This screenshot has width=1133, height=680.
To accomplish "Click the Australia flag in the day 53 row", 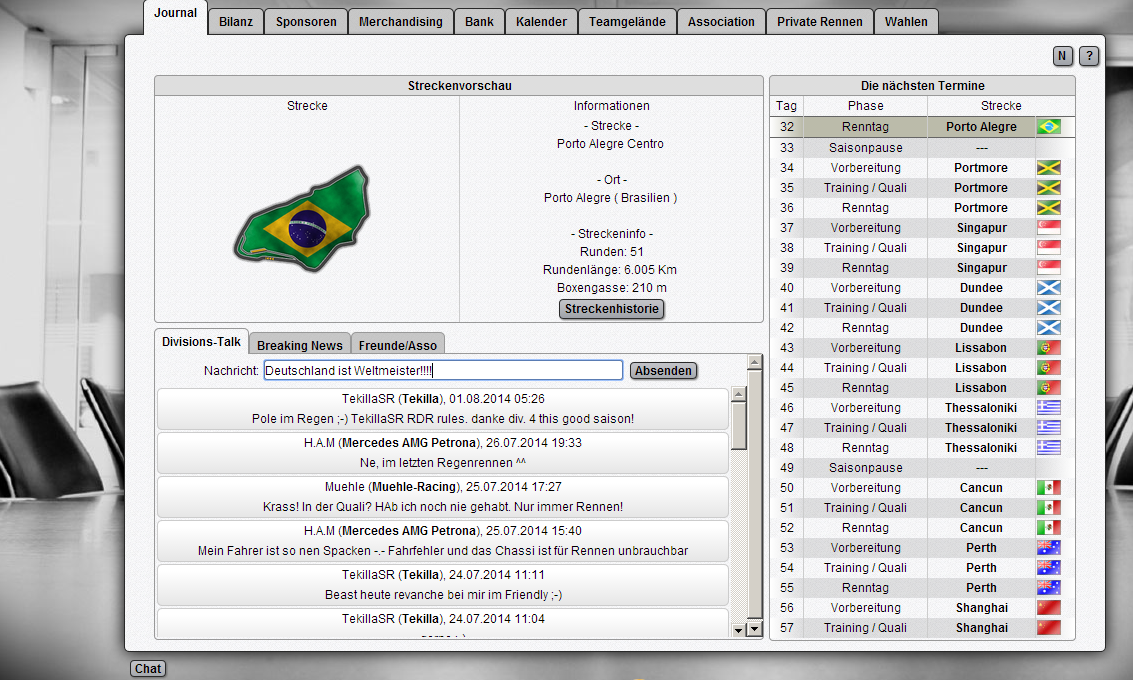I will [x=1049, y=548].
